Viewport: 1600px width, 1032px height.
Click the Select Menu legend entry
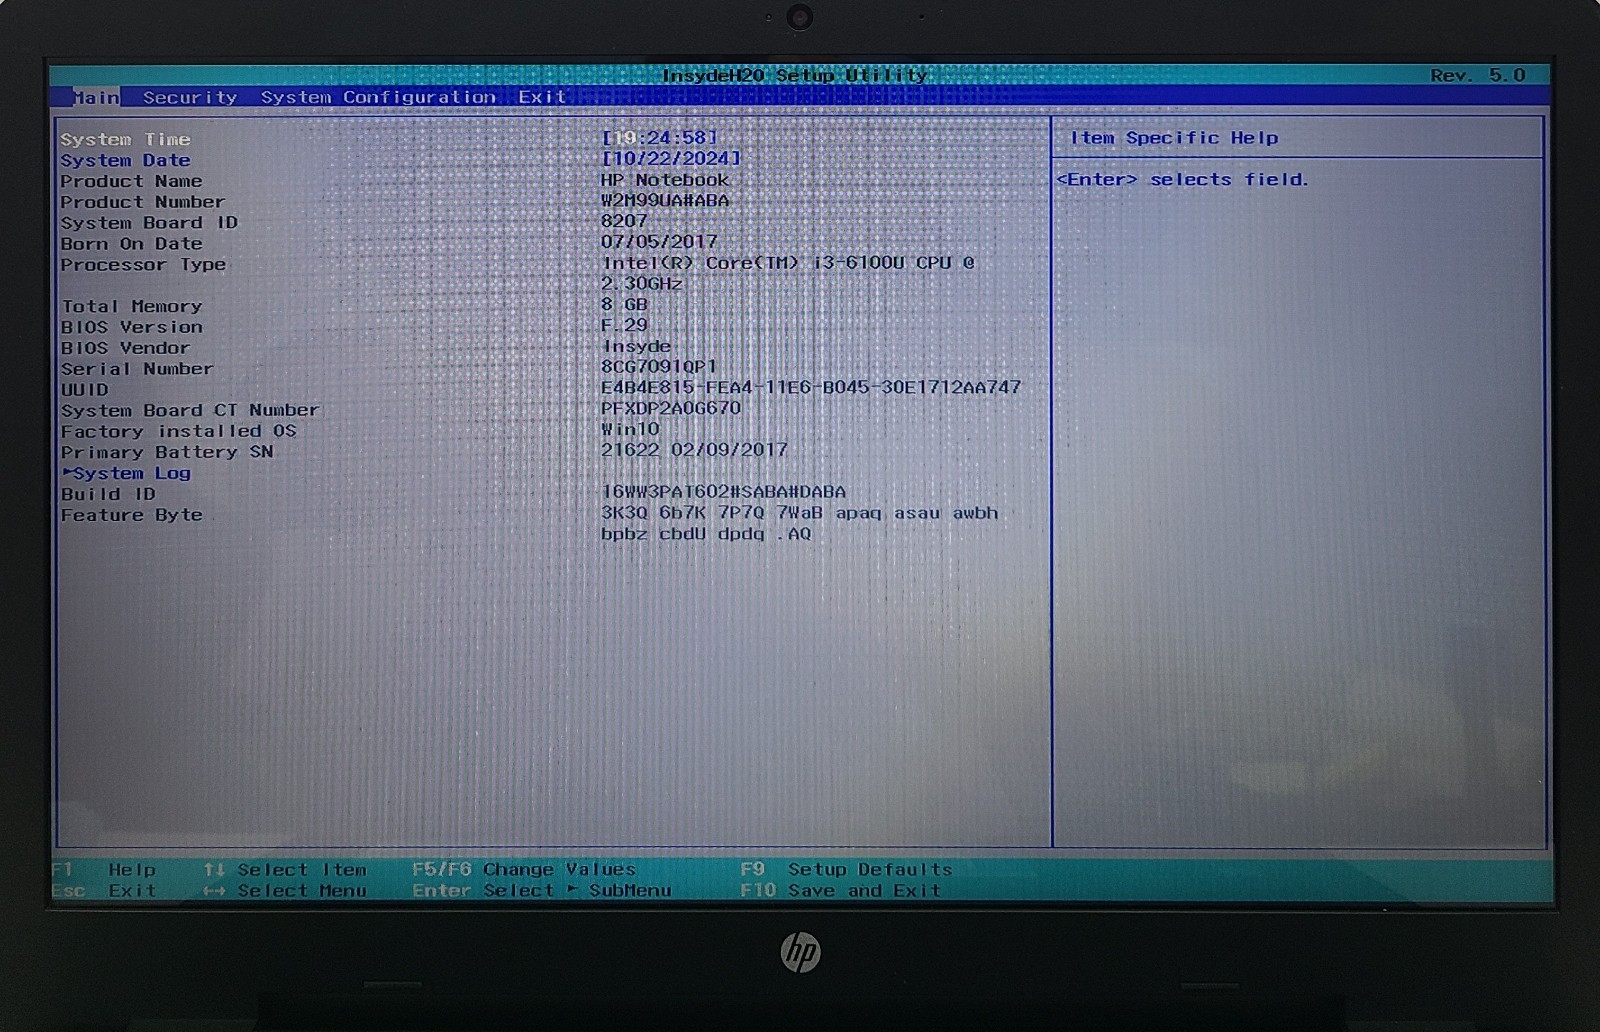[285, 890]
